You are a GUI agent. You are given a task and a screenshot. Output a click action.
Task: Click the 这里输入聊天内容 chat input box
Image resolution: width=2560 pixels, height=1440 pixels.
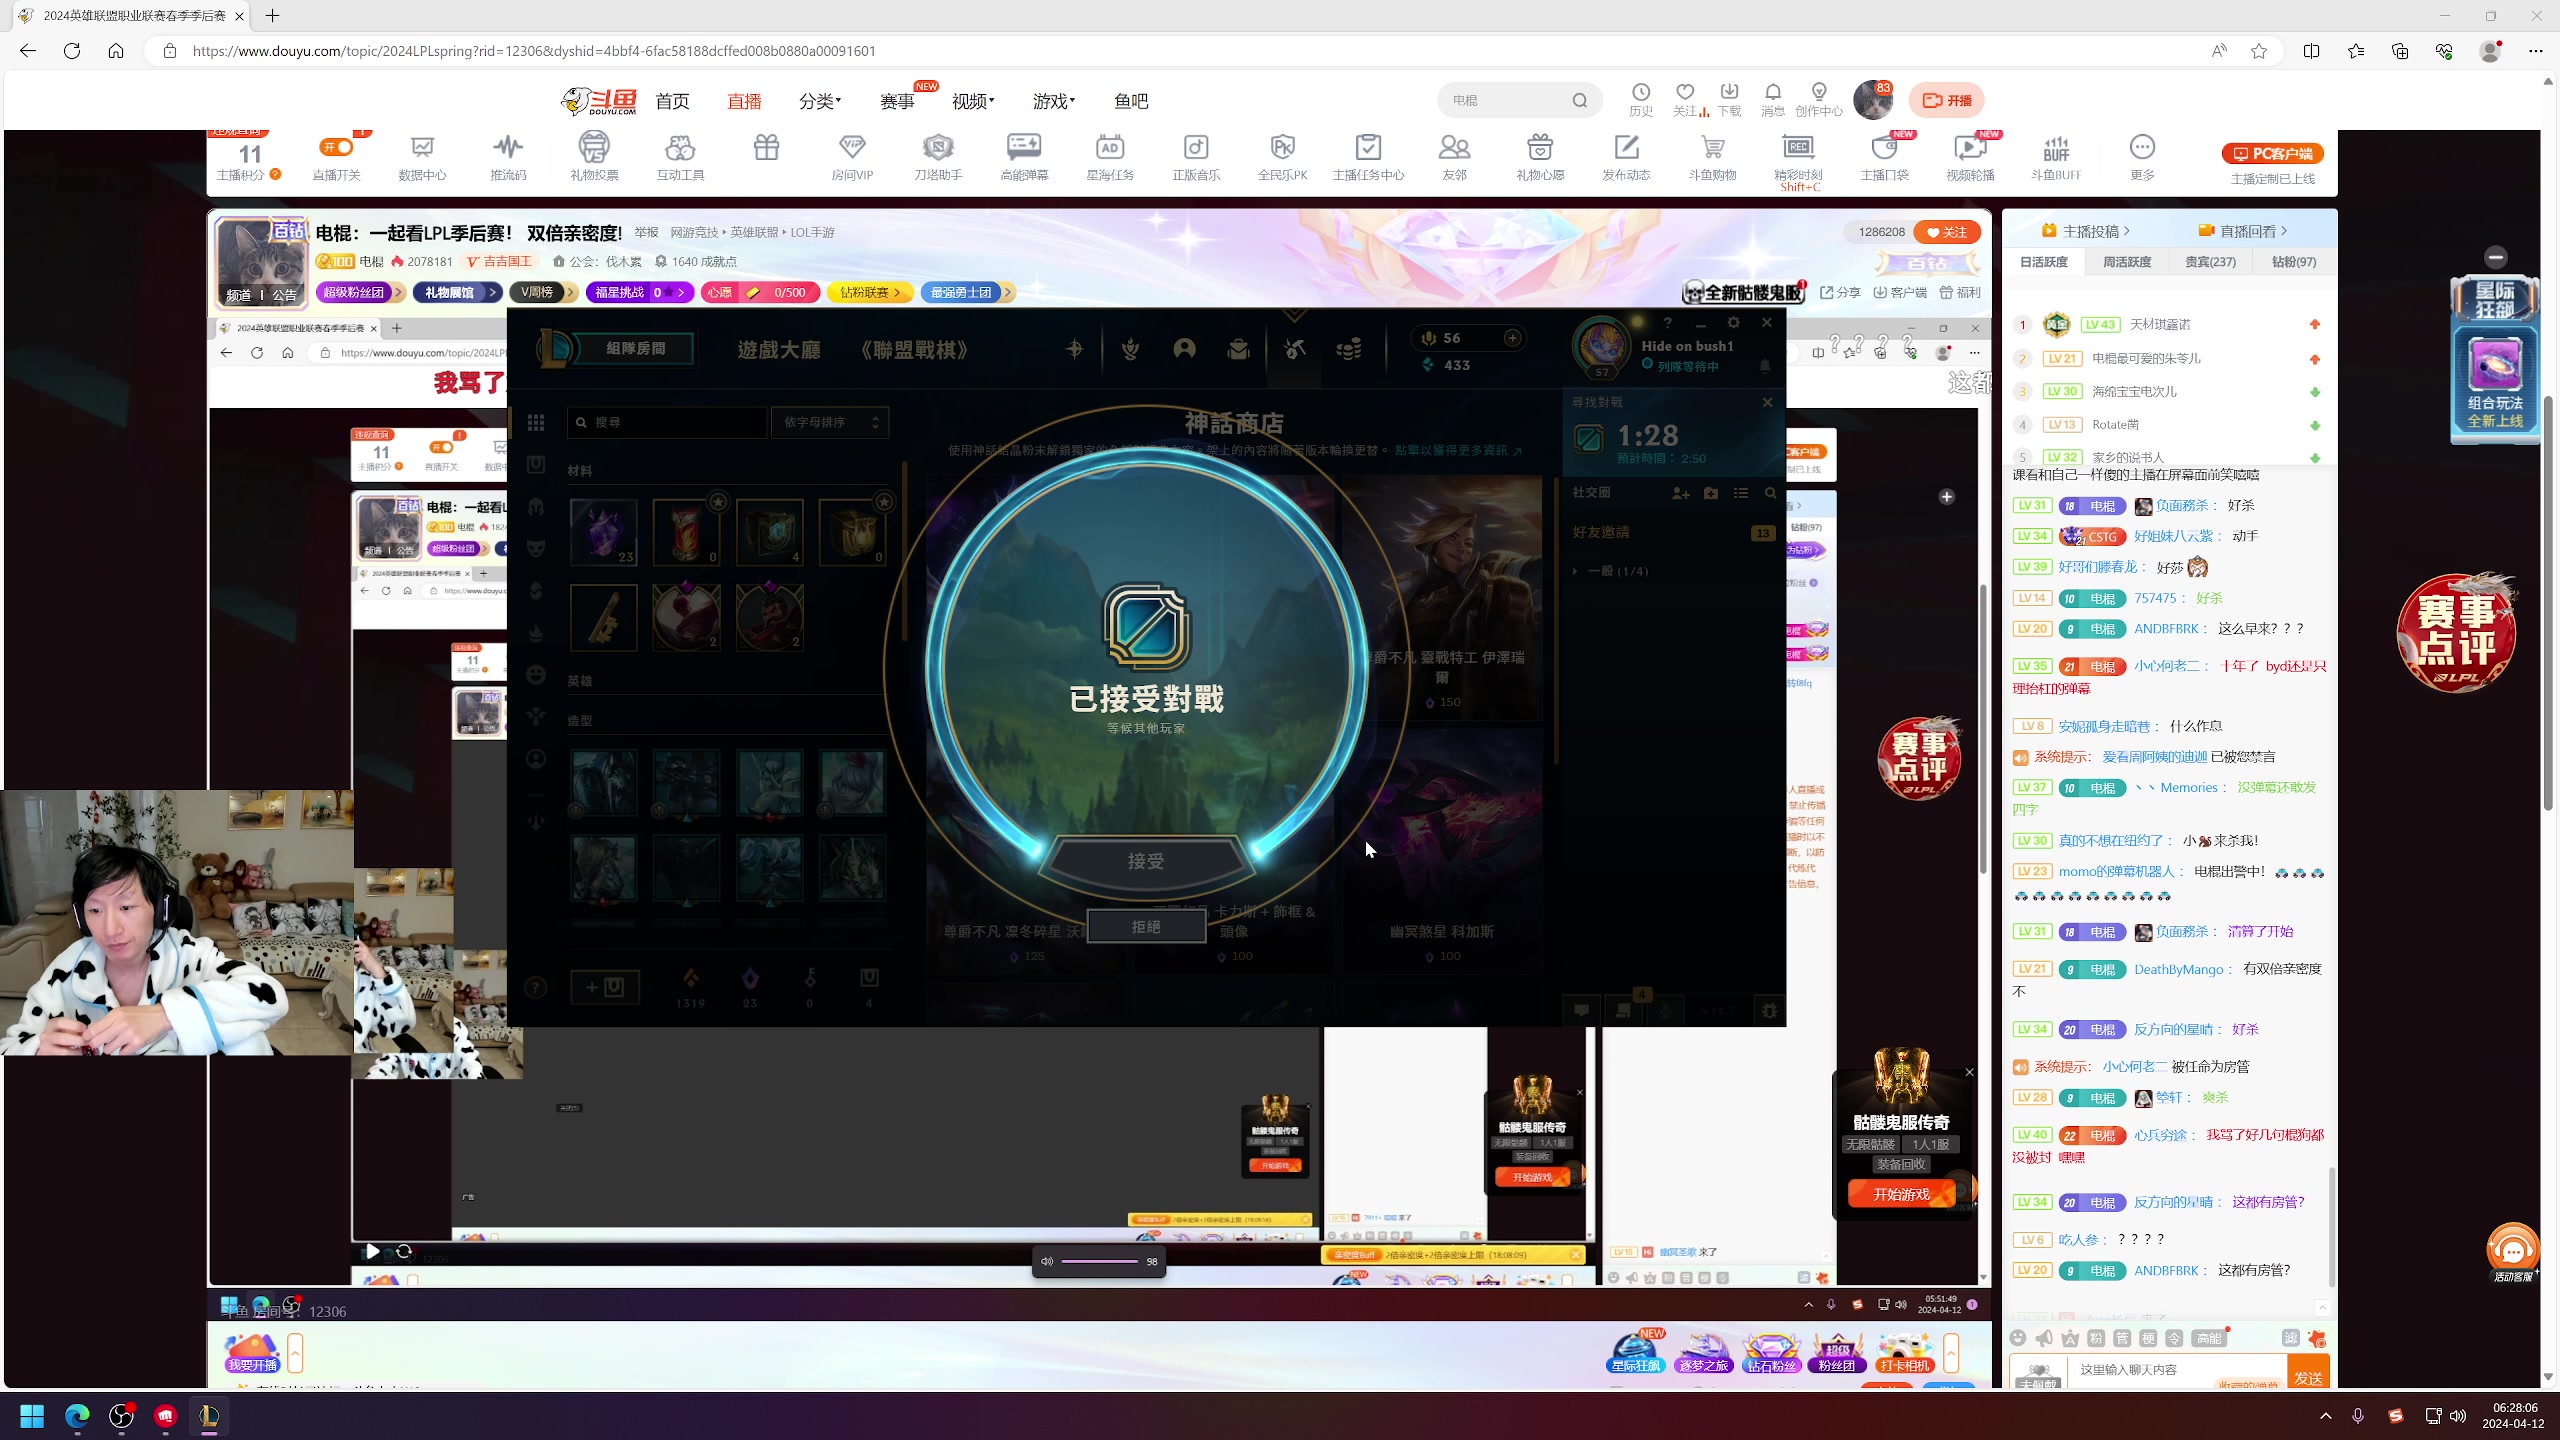tap(2177, 1369)
